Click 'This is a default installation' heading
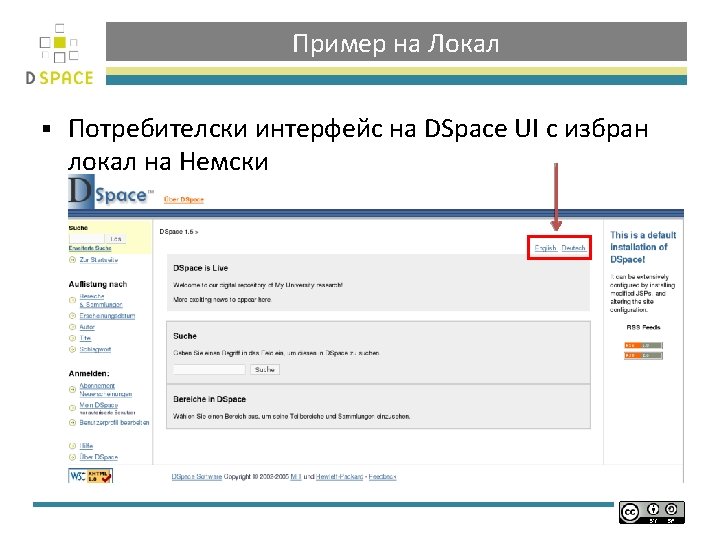 [x=643, y=247]
